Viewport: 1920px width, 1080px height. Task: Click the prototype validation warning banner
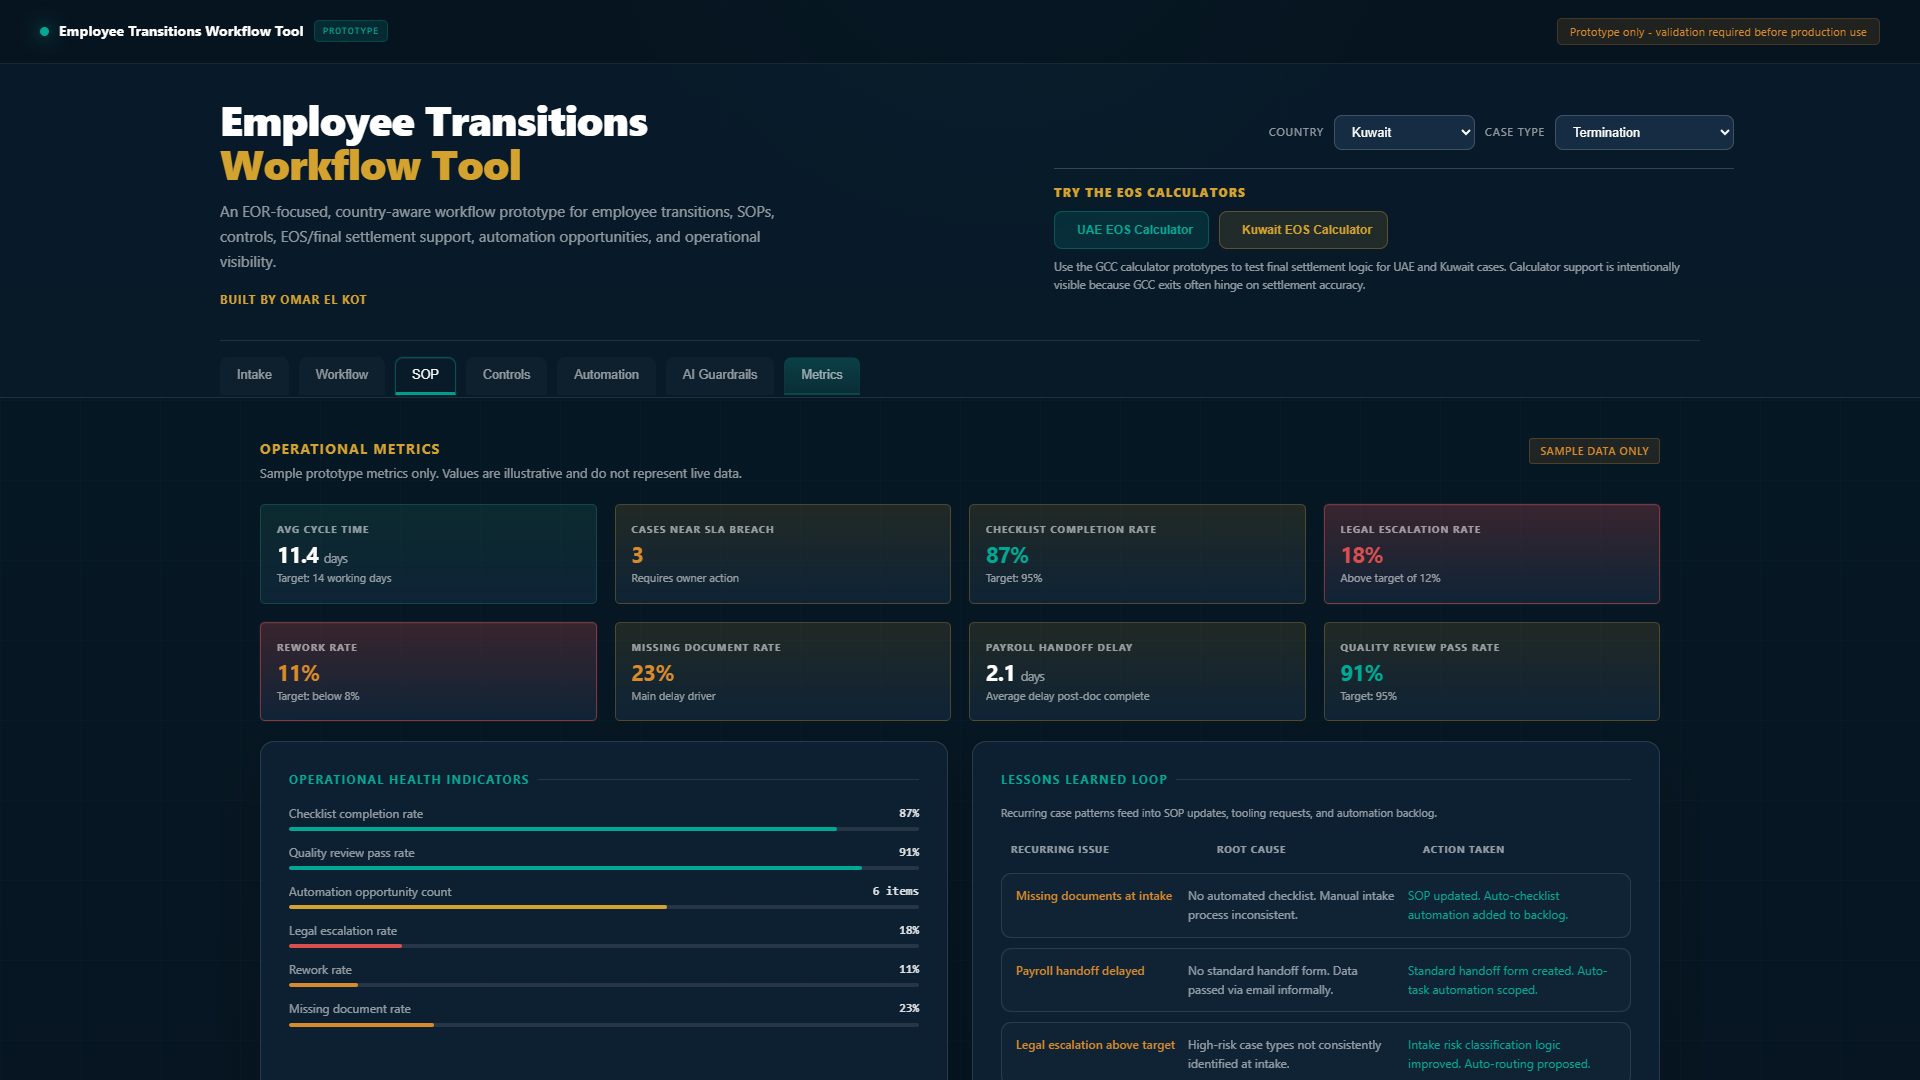pyautogui.click(x=1718, y=32)
